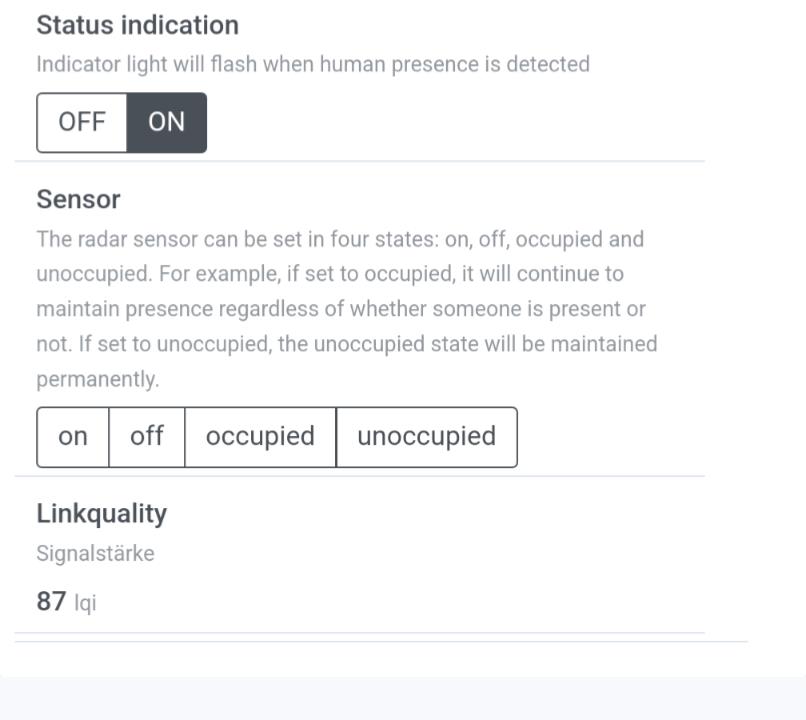Select the Signalstärke label text

point(95,553)
